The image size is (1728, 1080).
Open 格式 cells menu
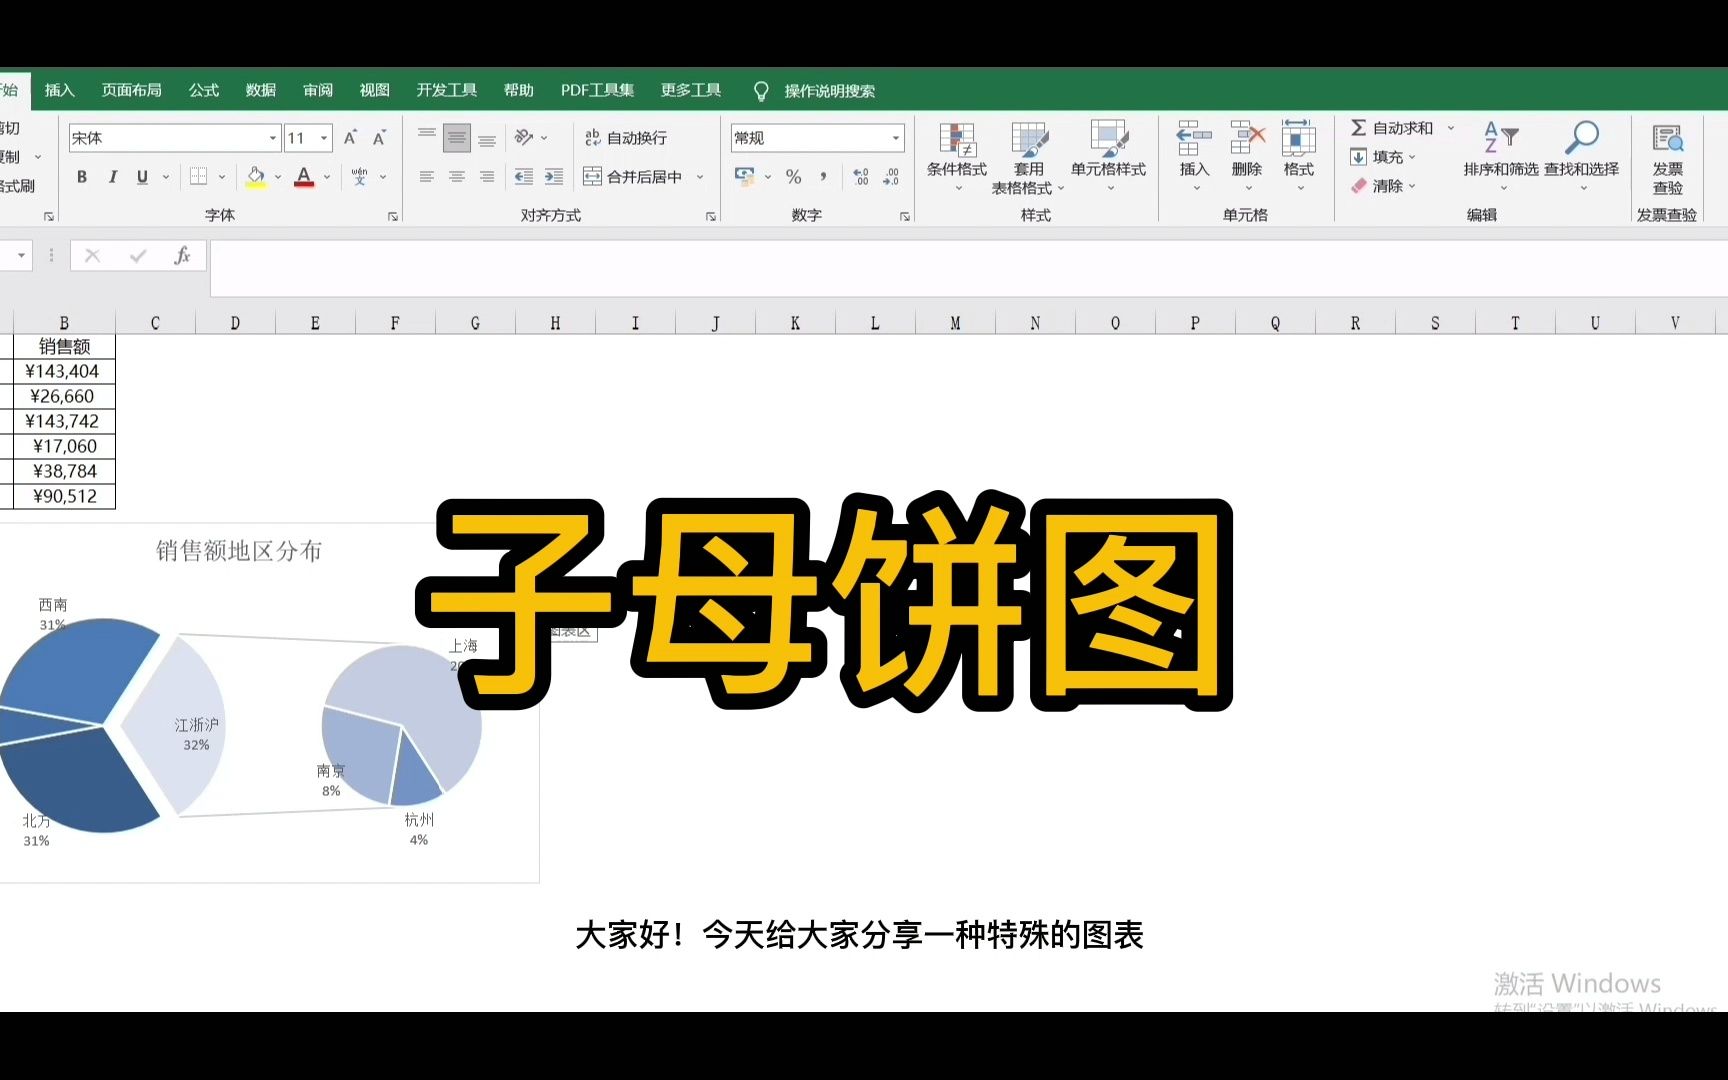[x=1299, y=156]
